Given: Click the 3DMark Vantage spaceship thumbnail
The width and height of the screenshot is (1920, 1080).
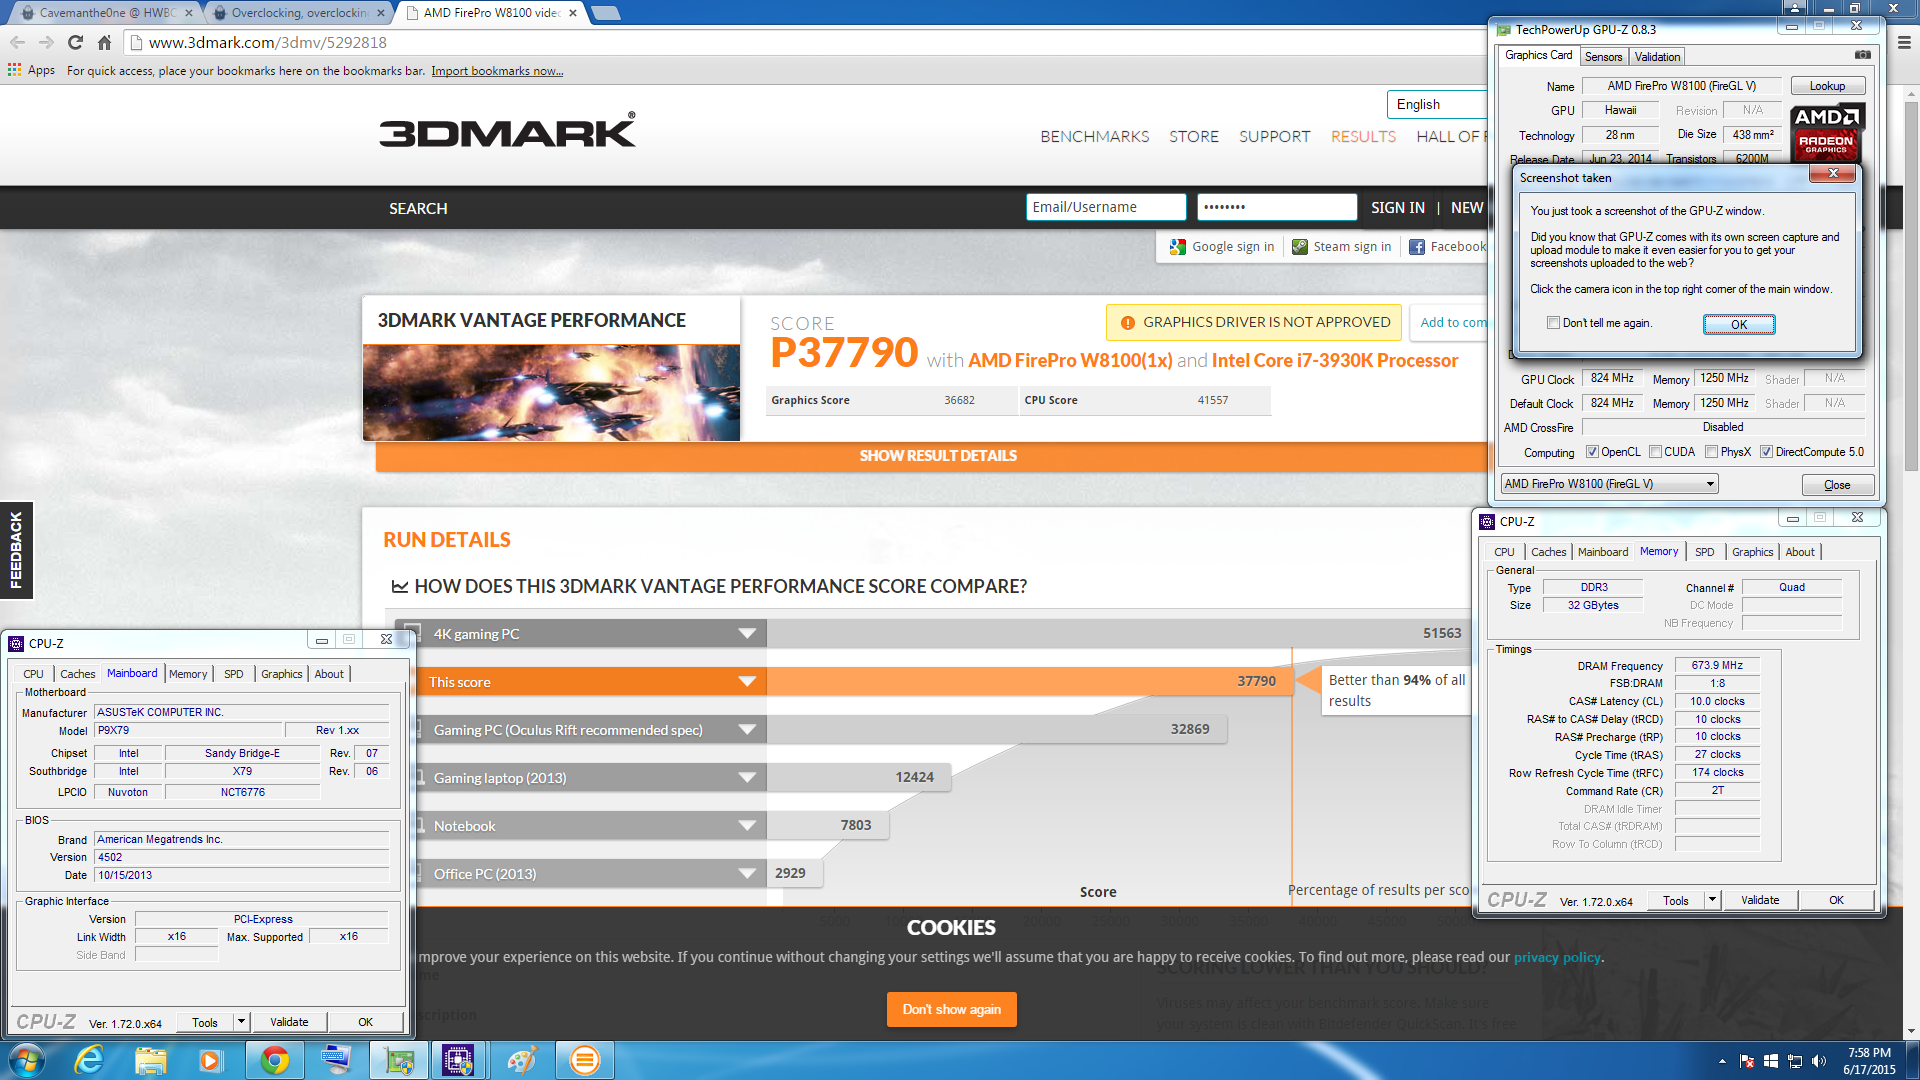Looking at the screenshot, I should pos(551,393).
